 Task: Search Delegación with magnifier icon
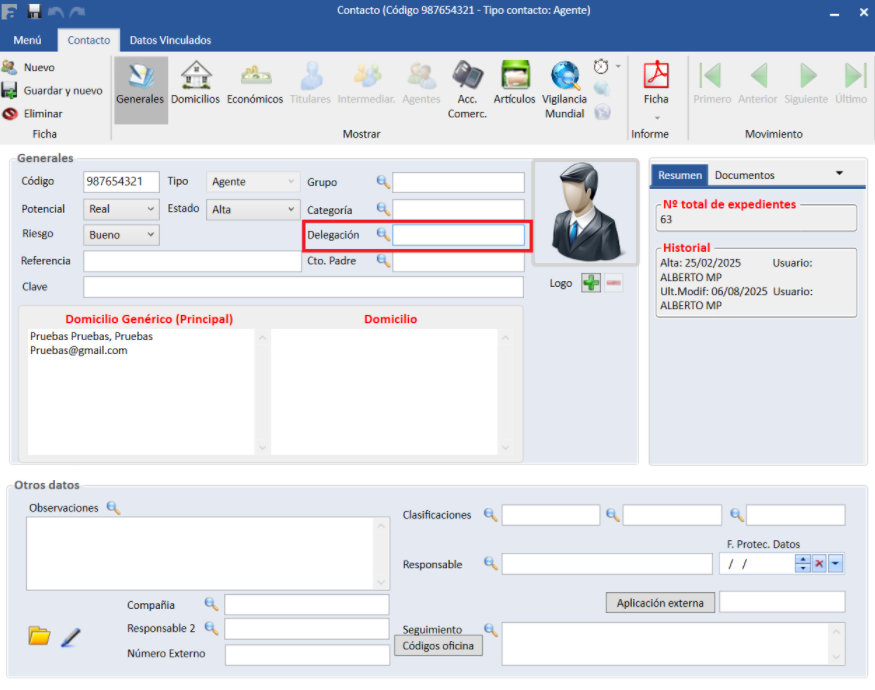382,234
